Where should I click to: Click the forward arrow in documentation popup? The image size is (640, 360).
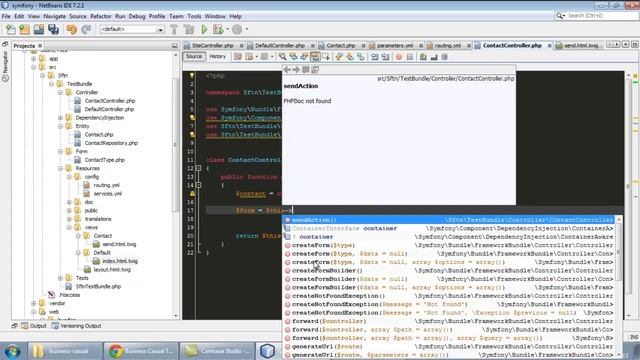coord(296,70)
